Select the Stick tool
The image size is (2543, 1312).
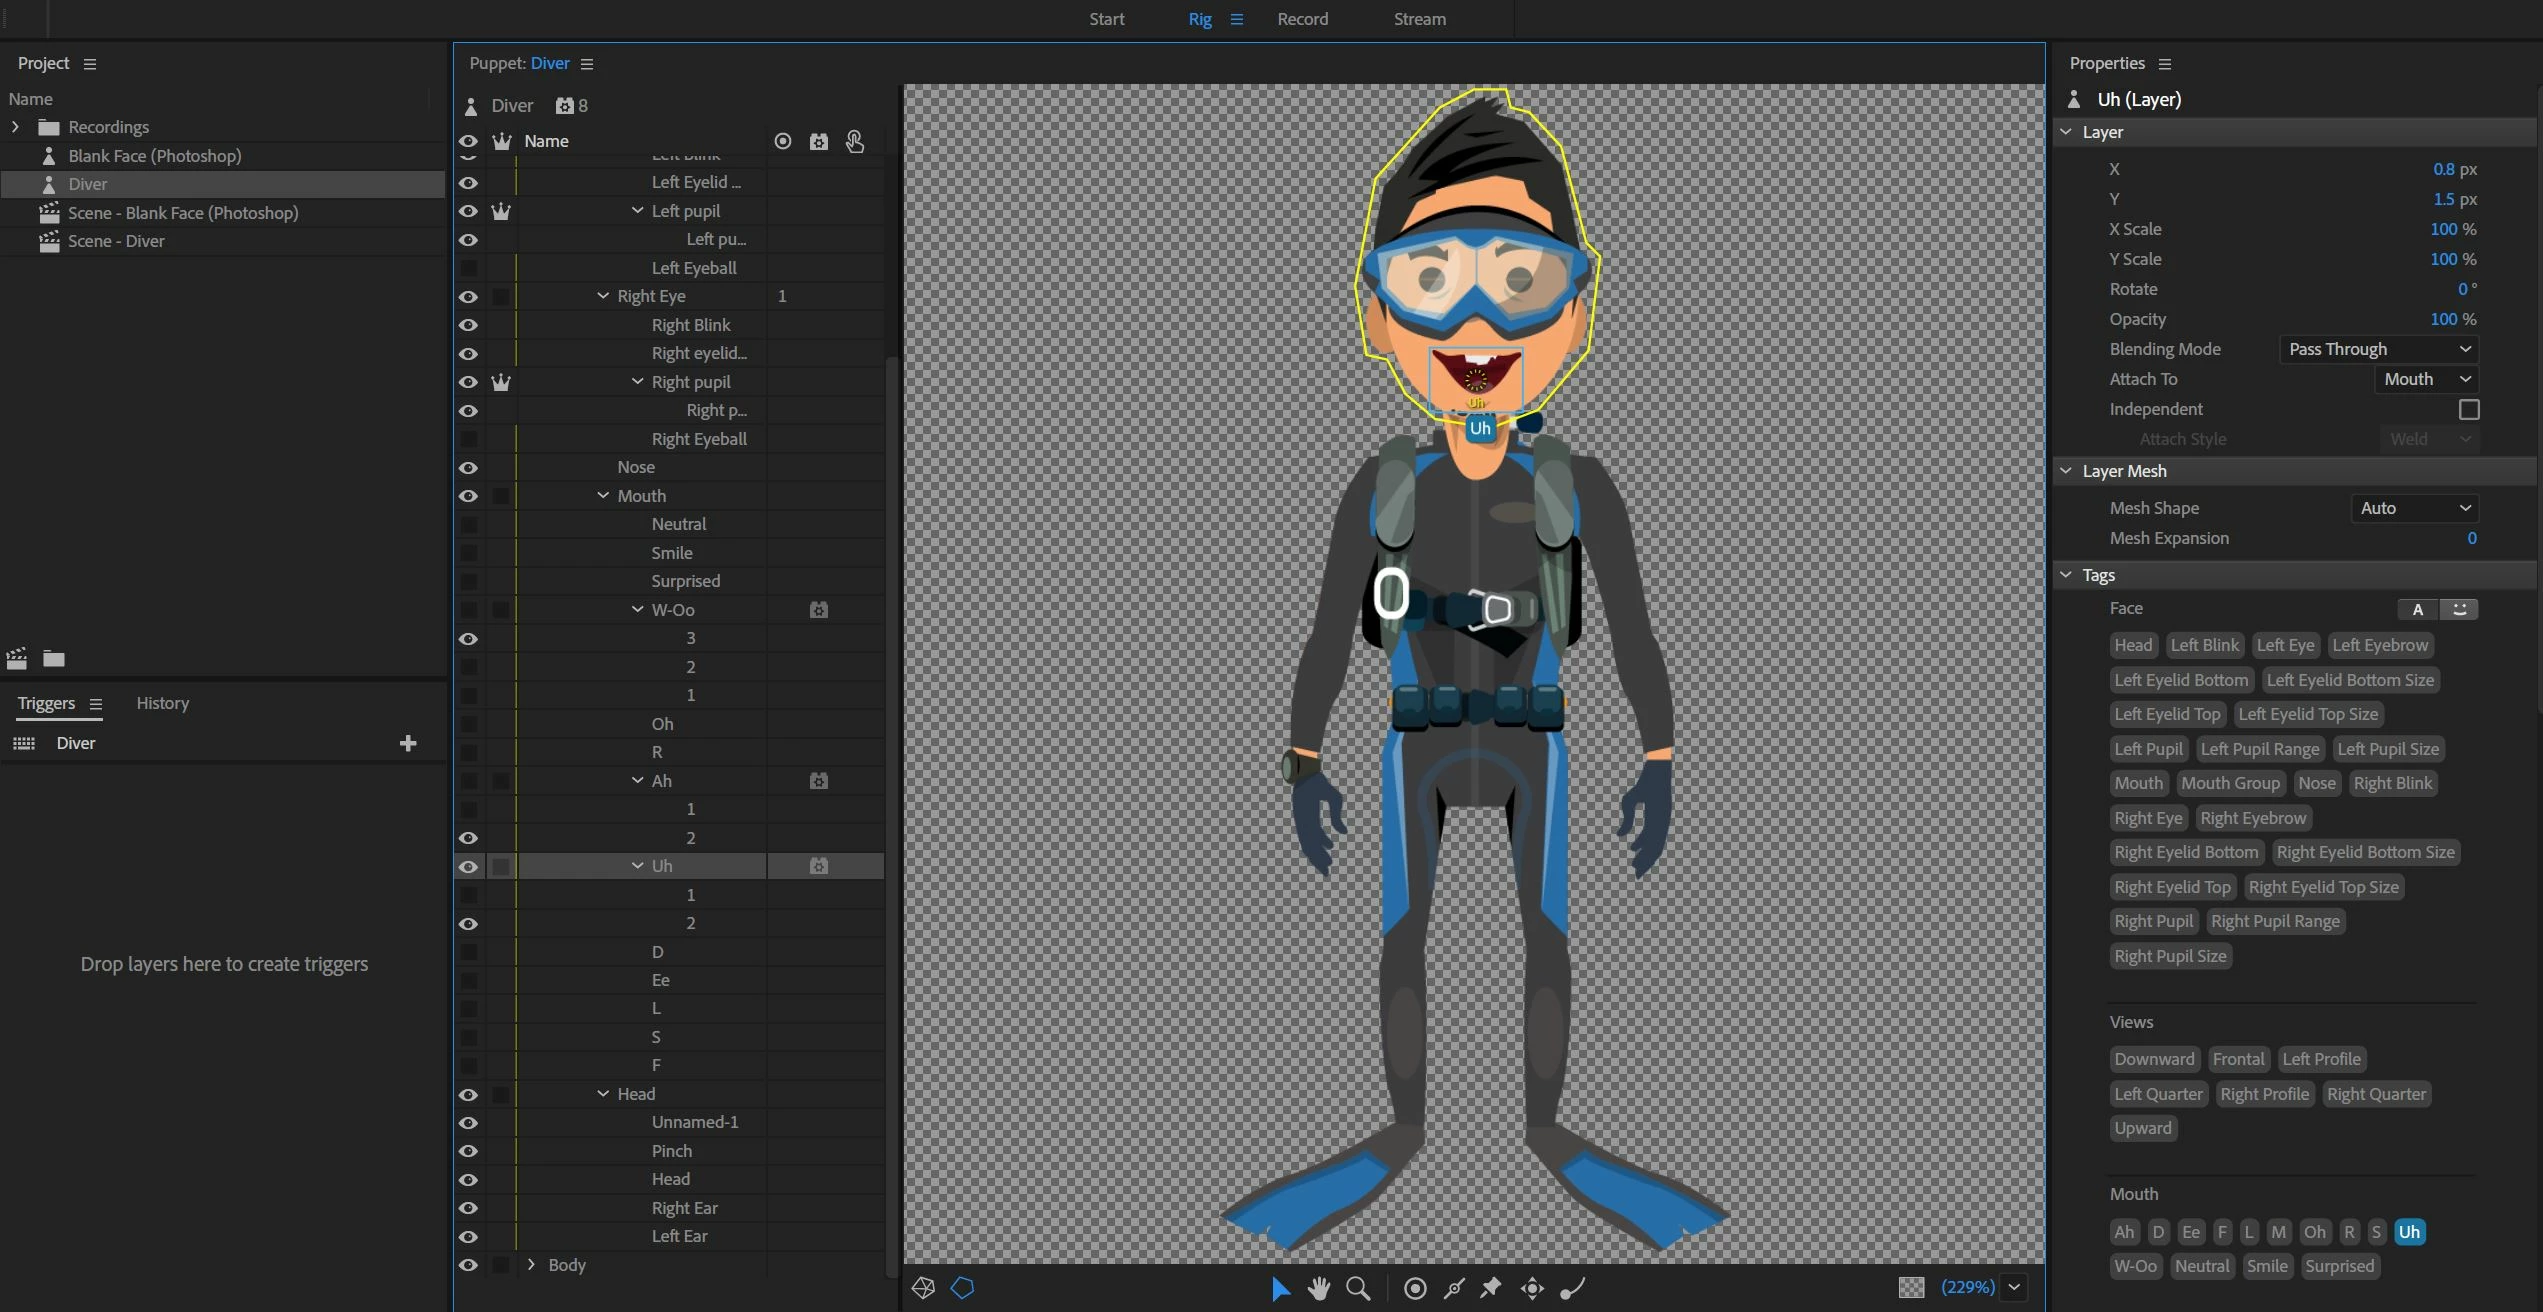[x=1454, y=1288]
